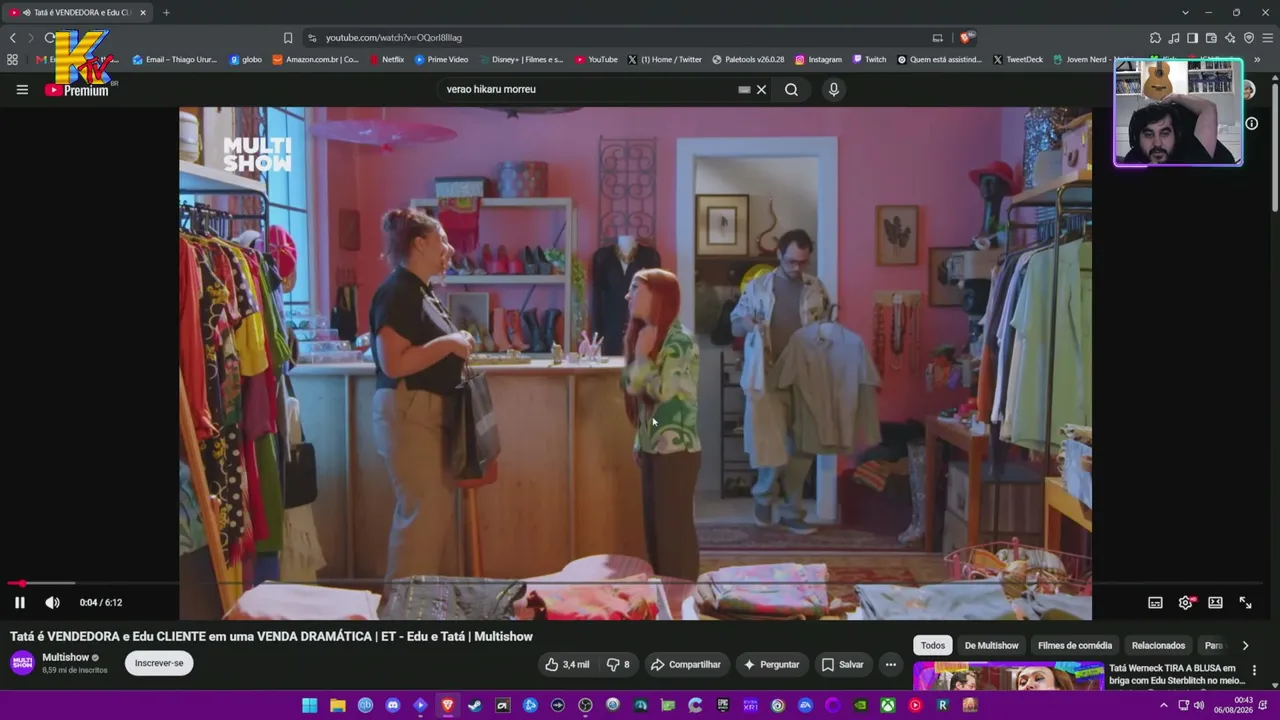Screen dimensions: 1280x720
Task: Dislike the video thumbs-down button
Action: [x=619, y=664]
